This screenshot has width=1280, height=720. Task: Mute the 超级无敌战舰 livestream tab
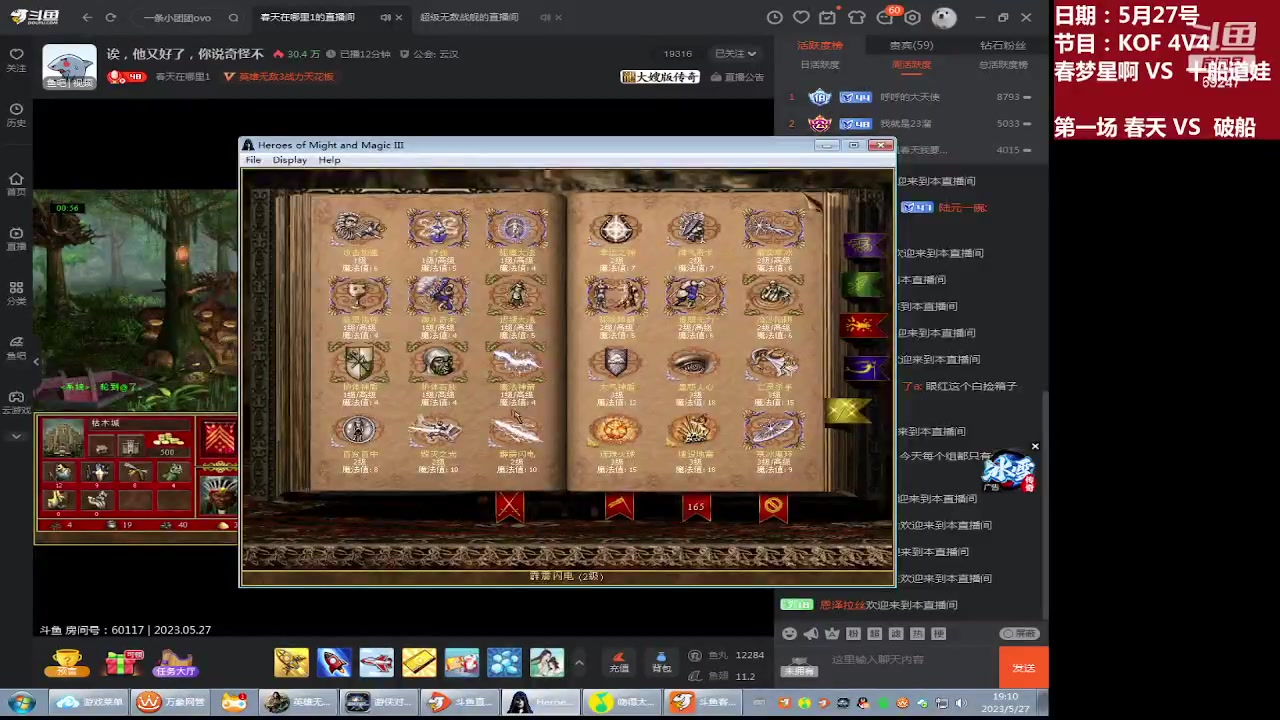click(545, 17)
